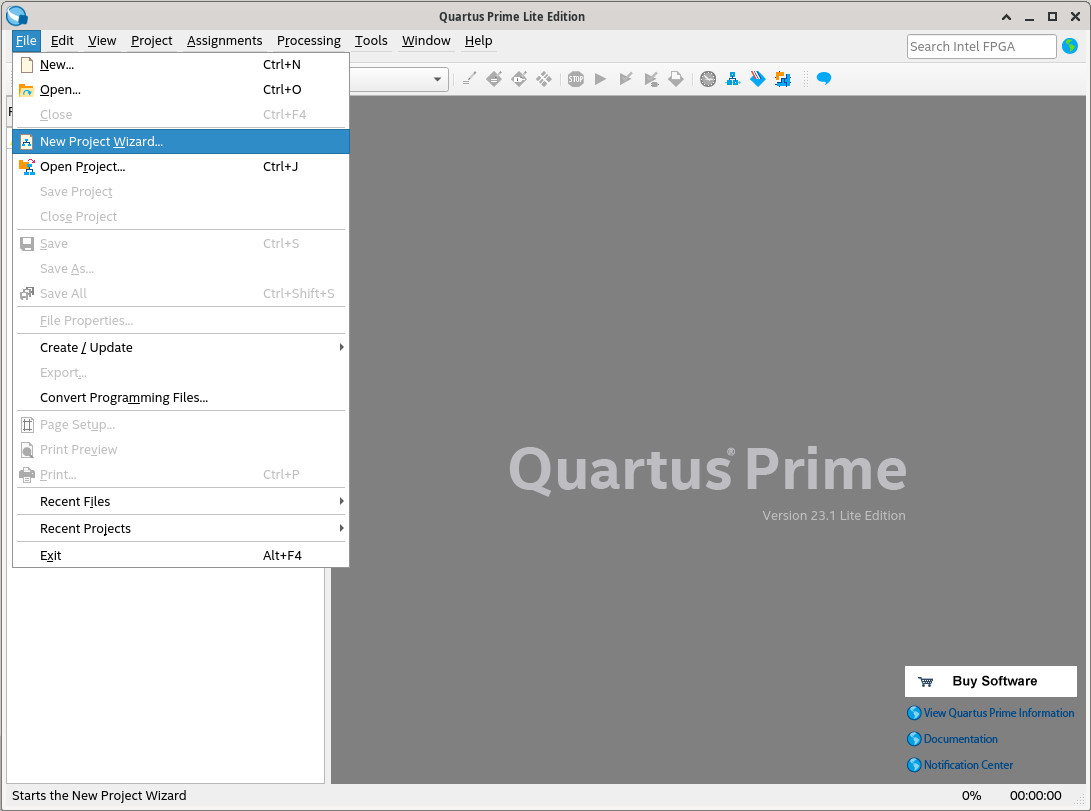The width and height of the screenshot is (1091, 811).
Task: Open the Platform Designer hierarchy icon
Action: pyautogui.click(x=733, y=79)
